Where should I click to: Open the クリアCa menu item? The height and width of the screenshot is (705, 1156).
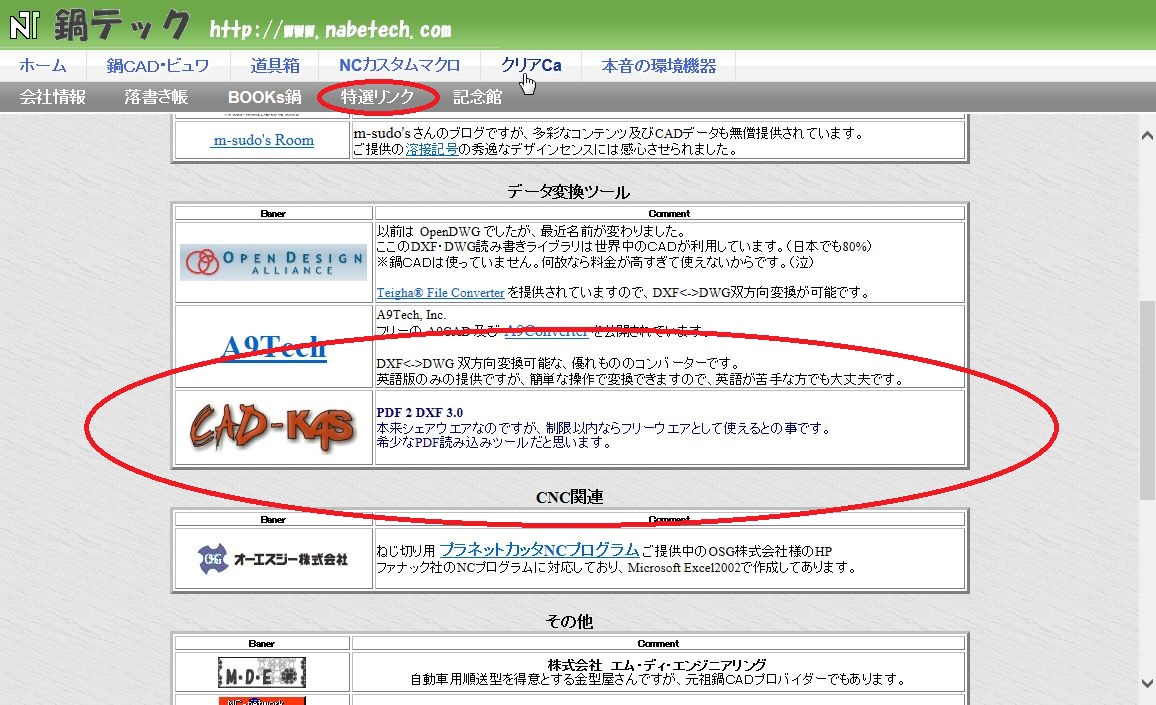coord(531,65)
